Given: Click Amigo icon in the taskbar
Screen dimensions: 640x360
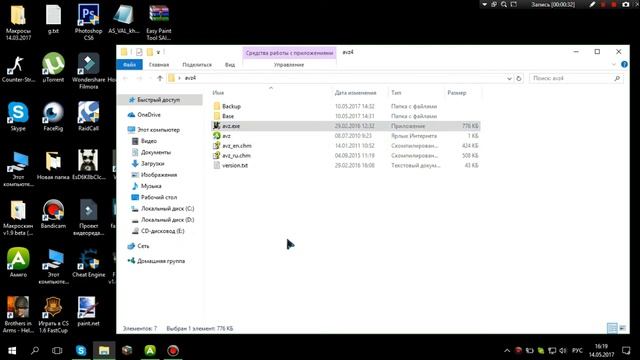Looking at the screenshot, I should pos(150,350).
